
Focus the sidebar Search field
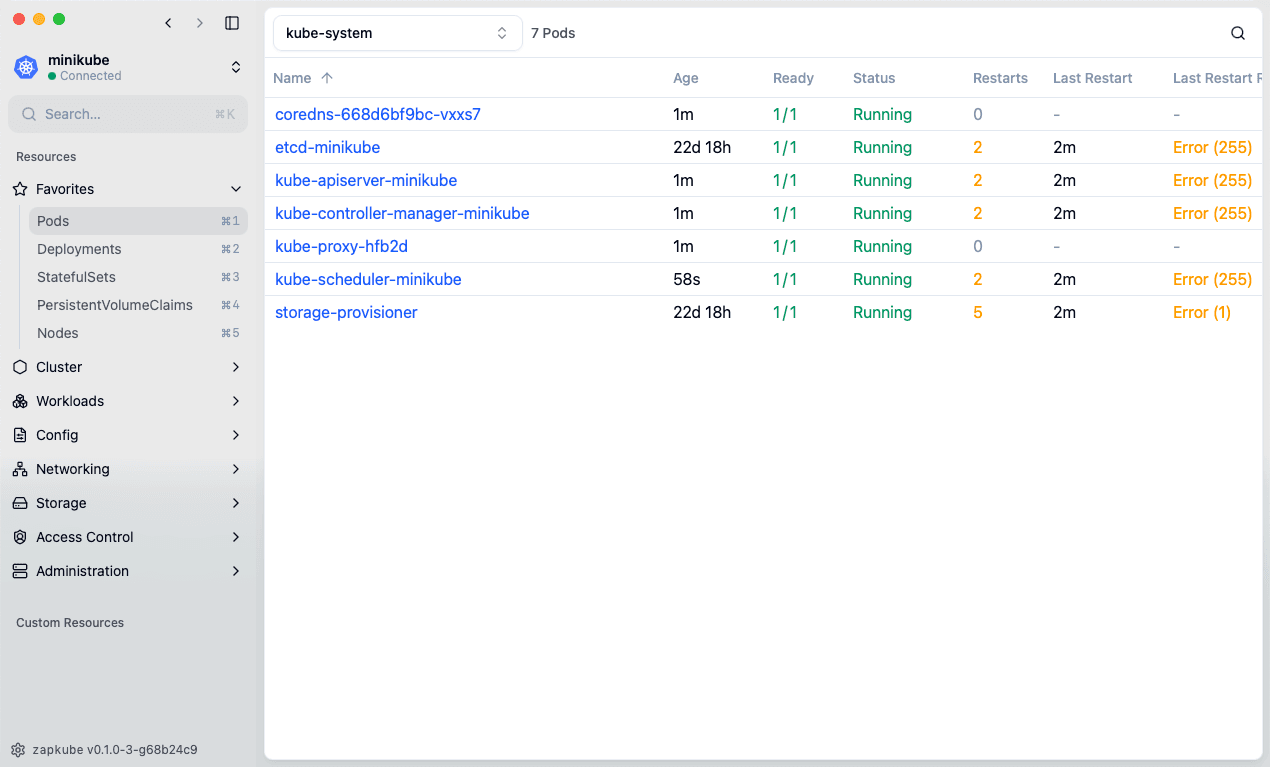[128, 114]
